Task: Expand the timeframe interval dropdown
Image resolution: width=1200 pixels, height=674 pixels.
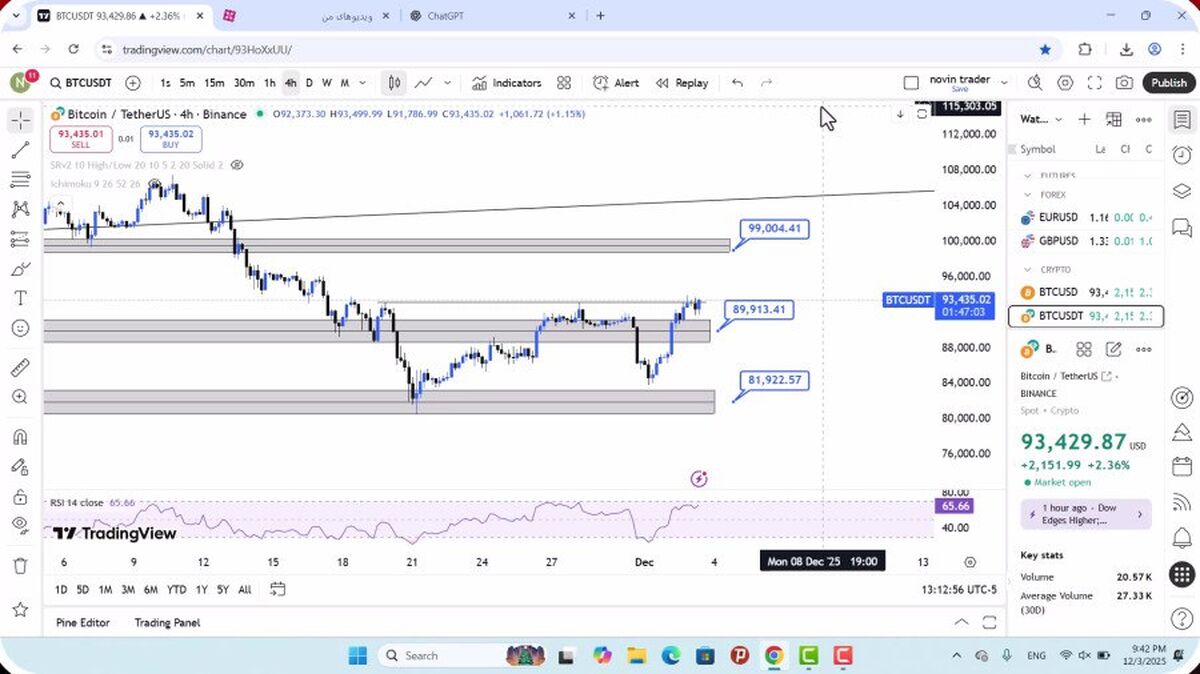Action: click(x=362, y=83)
